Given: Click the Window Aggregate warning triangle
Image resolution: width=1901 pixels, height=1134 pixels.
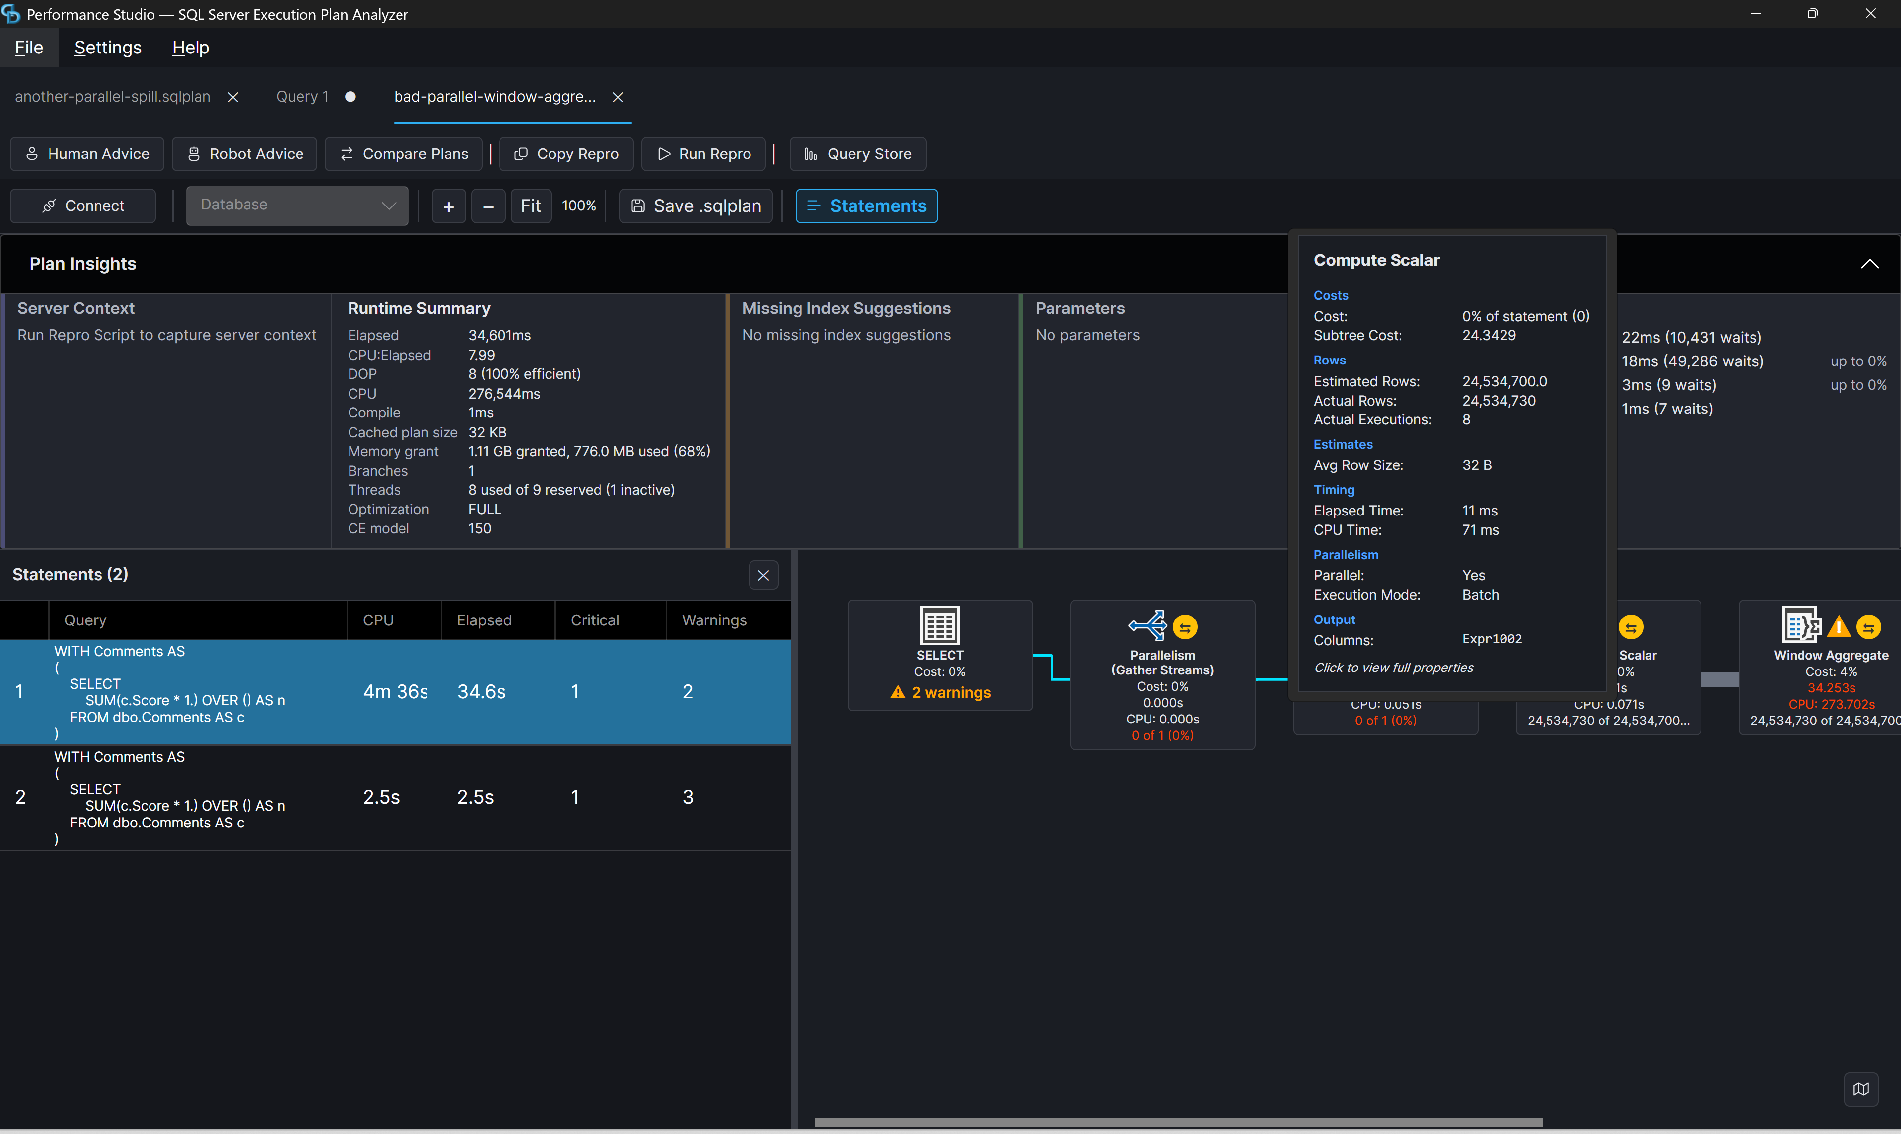Looking at the screenshot, I should pos(1839,628).
